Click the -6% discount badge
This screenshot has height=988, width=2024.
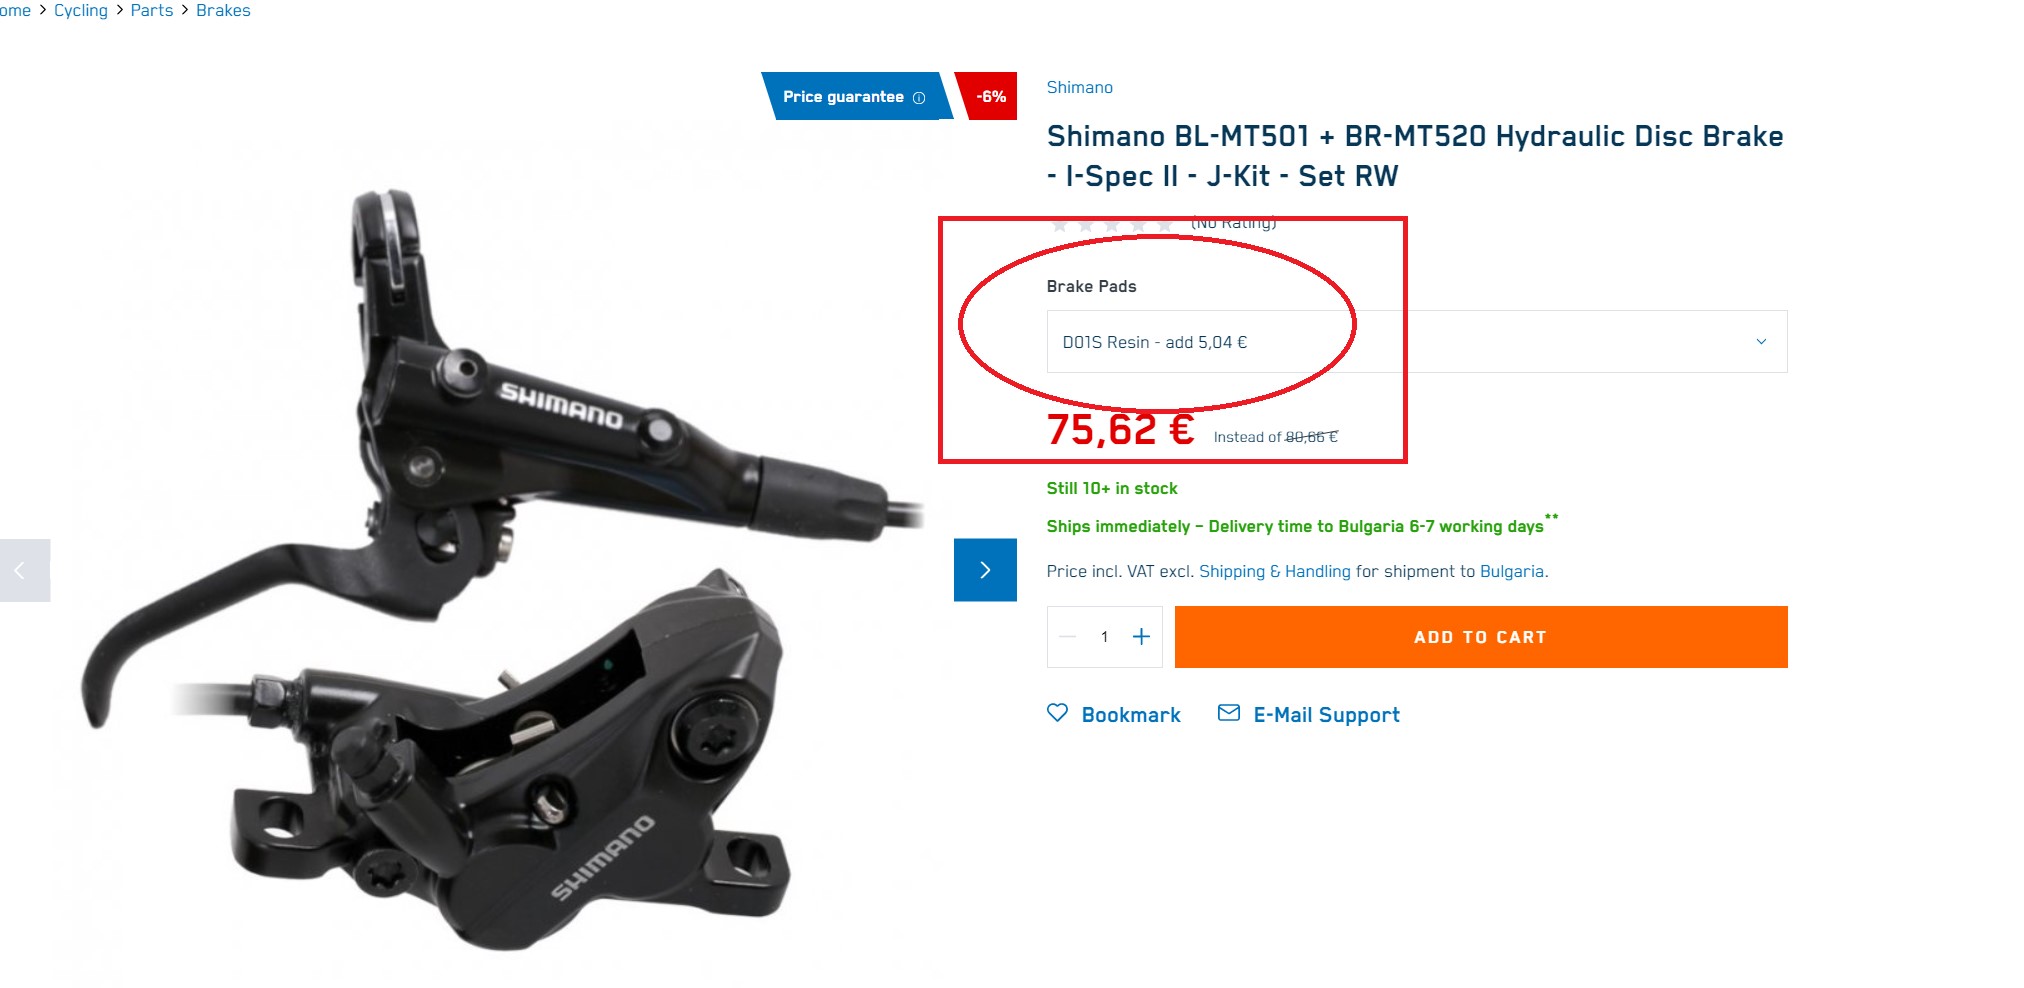pos(988,96)
